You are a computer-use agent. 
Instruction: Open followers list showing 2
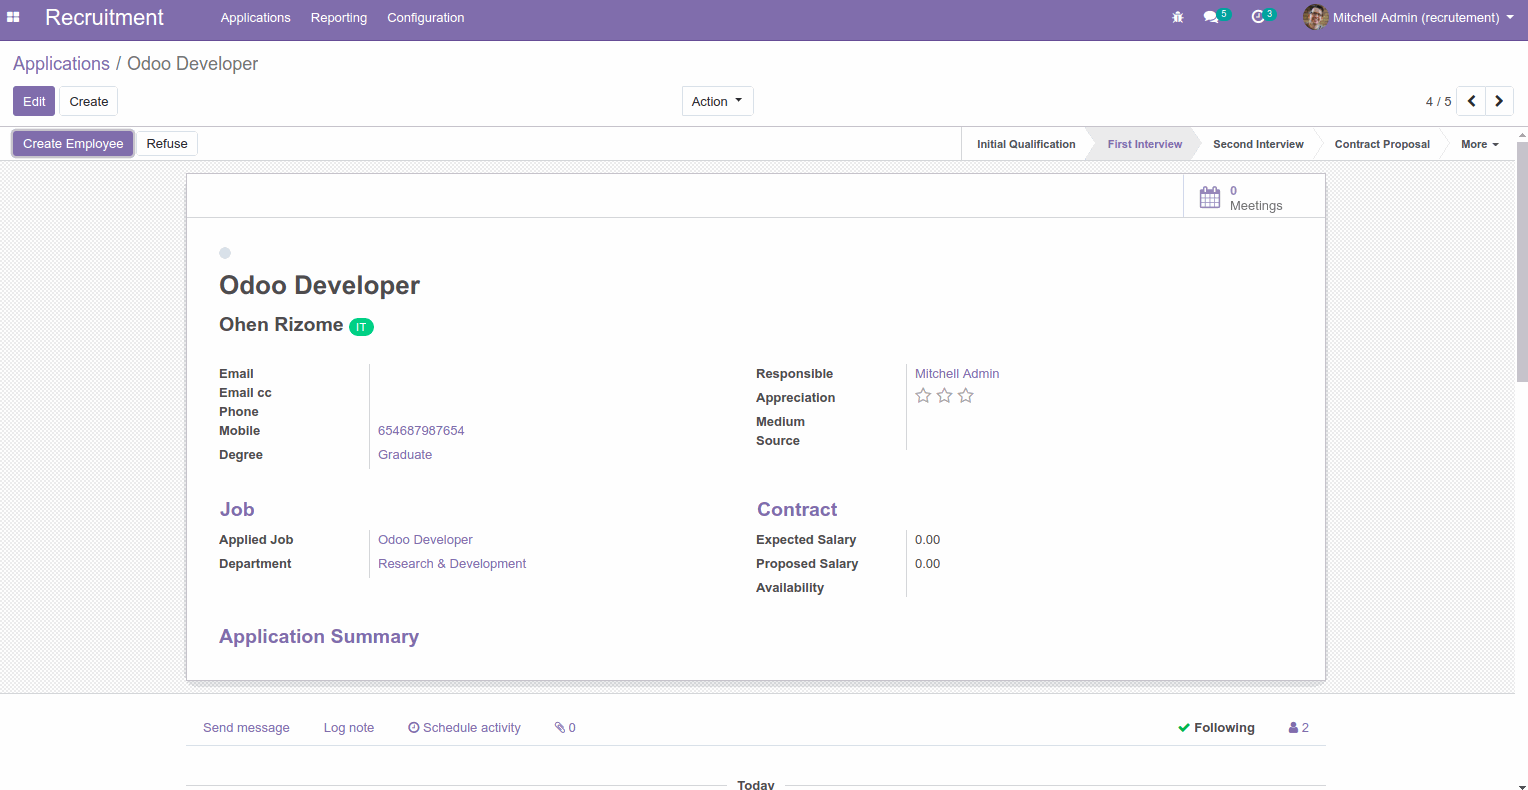(x=1297, y=727)
